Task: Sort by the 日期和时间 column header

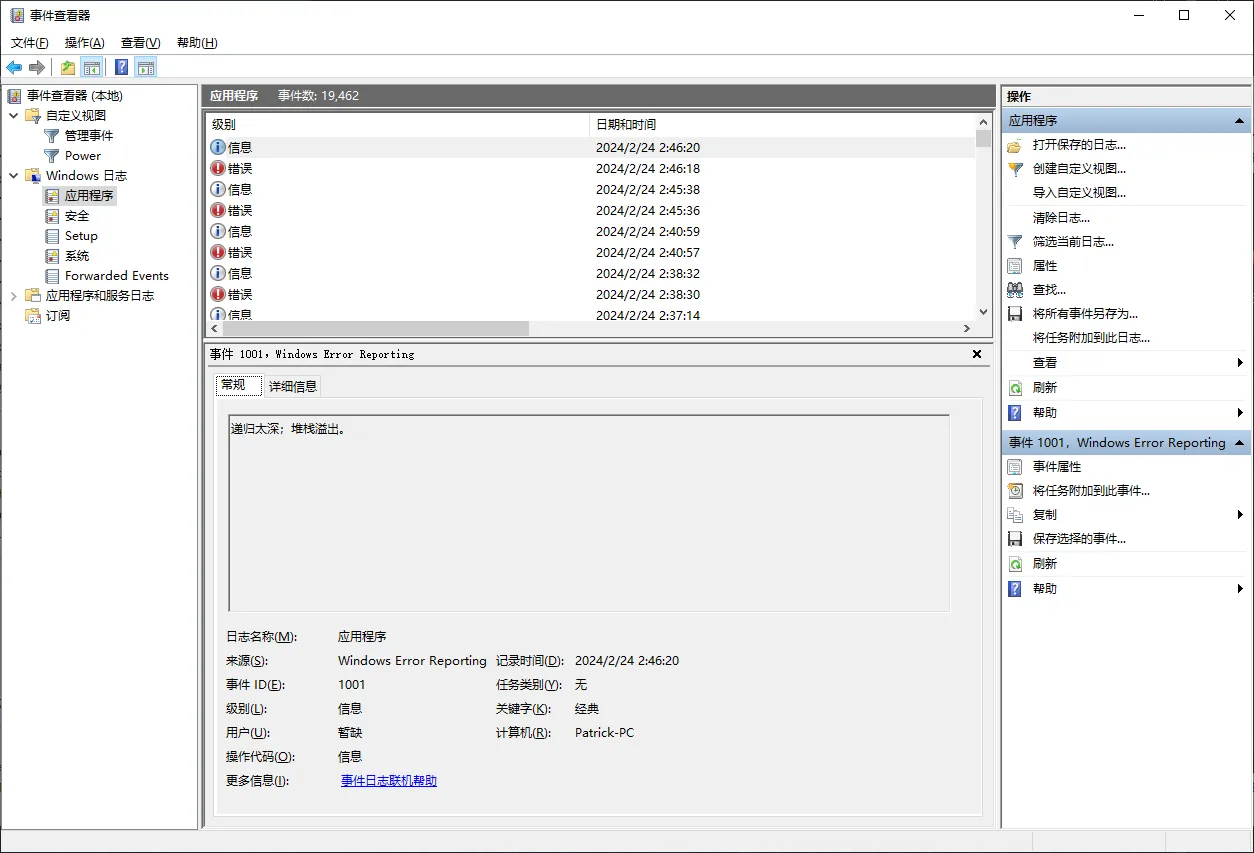Action: click(x=782, y=125)
